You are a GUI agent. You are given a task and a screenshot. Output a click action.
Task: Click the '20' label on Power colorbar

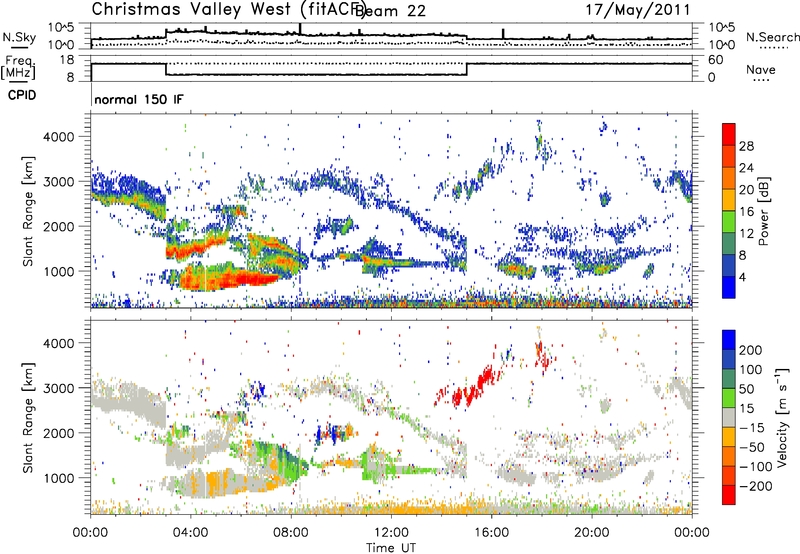(746, 190)
